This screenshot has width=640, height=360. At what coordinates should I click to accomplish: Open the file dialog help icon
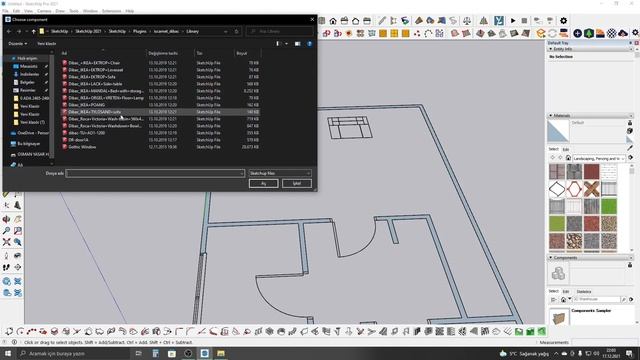coord(309,44)
